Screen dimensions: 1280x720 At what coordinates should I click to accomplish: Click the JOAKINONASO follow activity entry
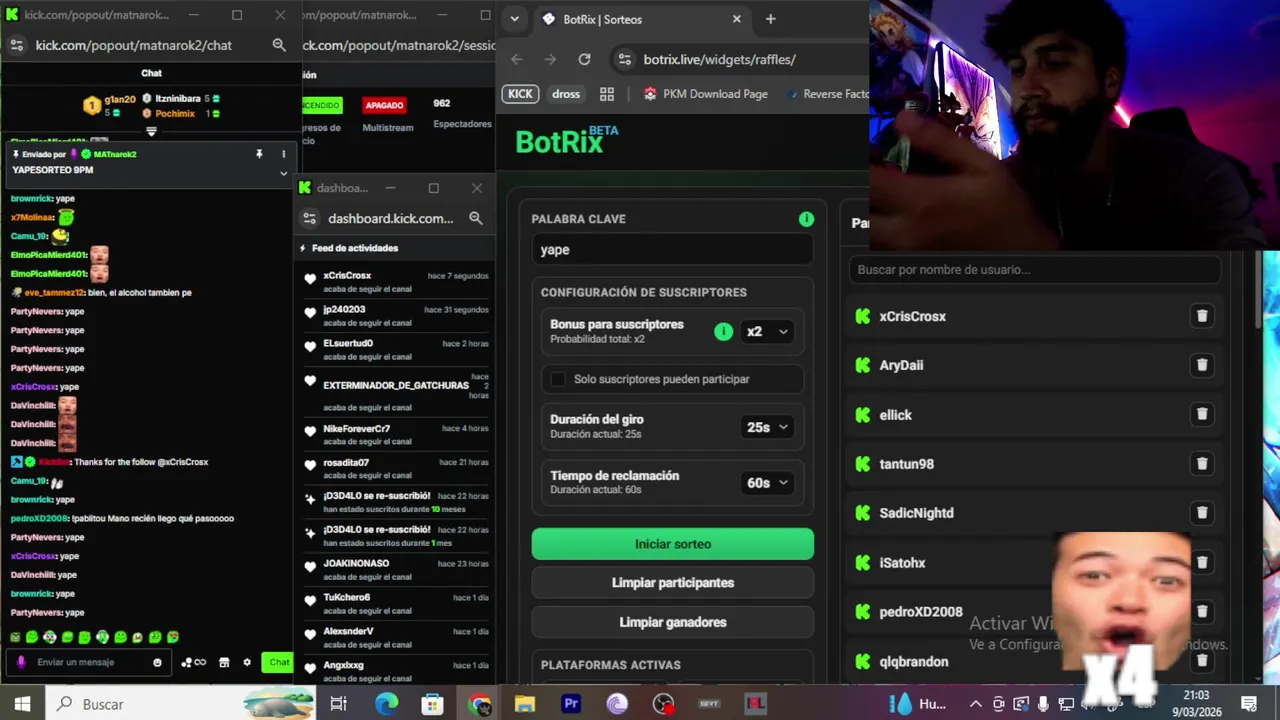click(398, 570)
